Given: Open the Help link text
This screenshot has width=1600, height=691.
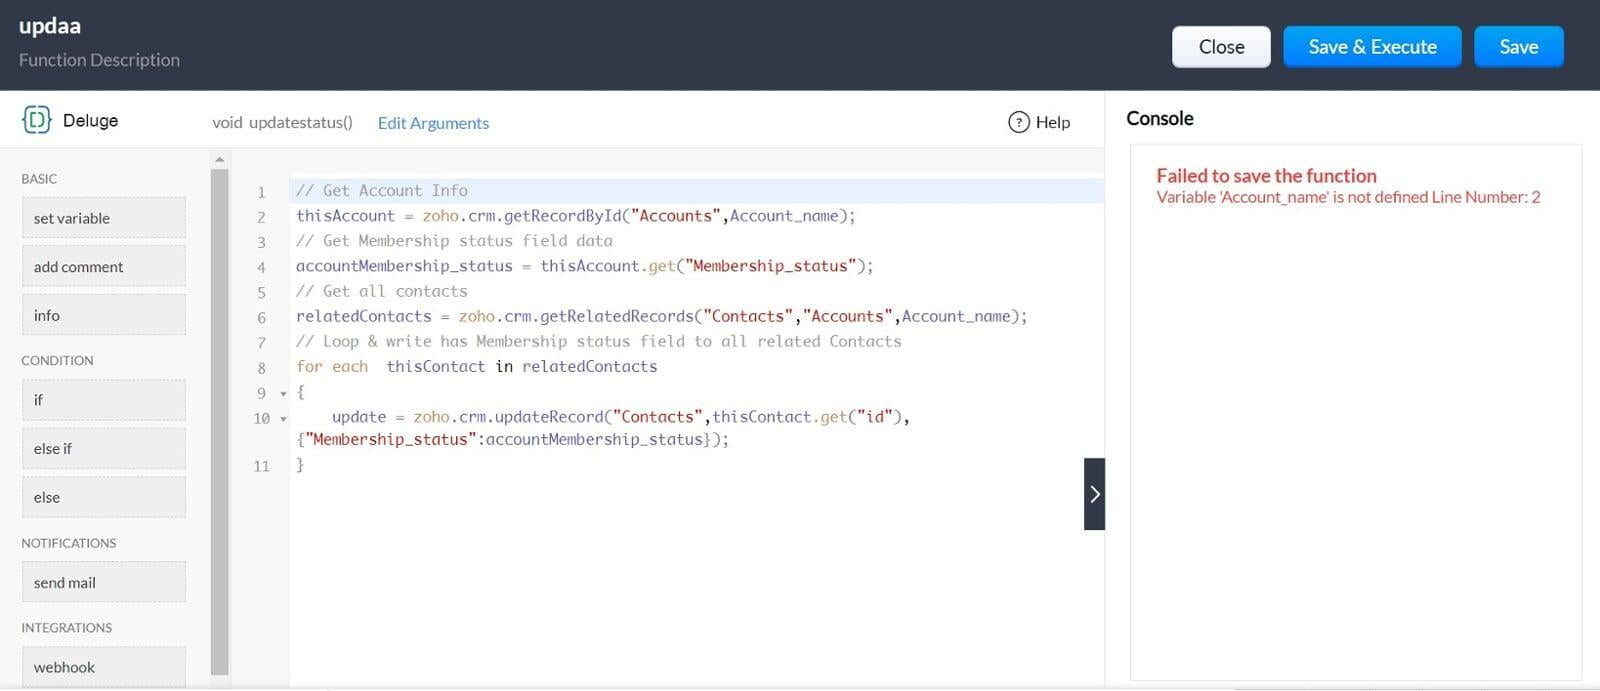Looking at the screenshot, I should (x=1053, y=122).
